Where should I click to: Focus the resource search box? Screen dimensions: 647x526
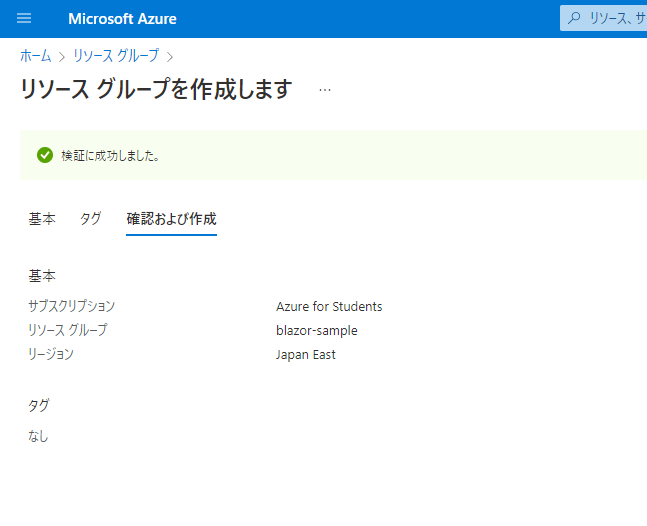tap(603, 18)
